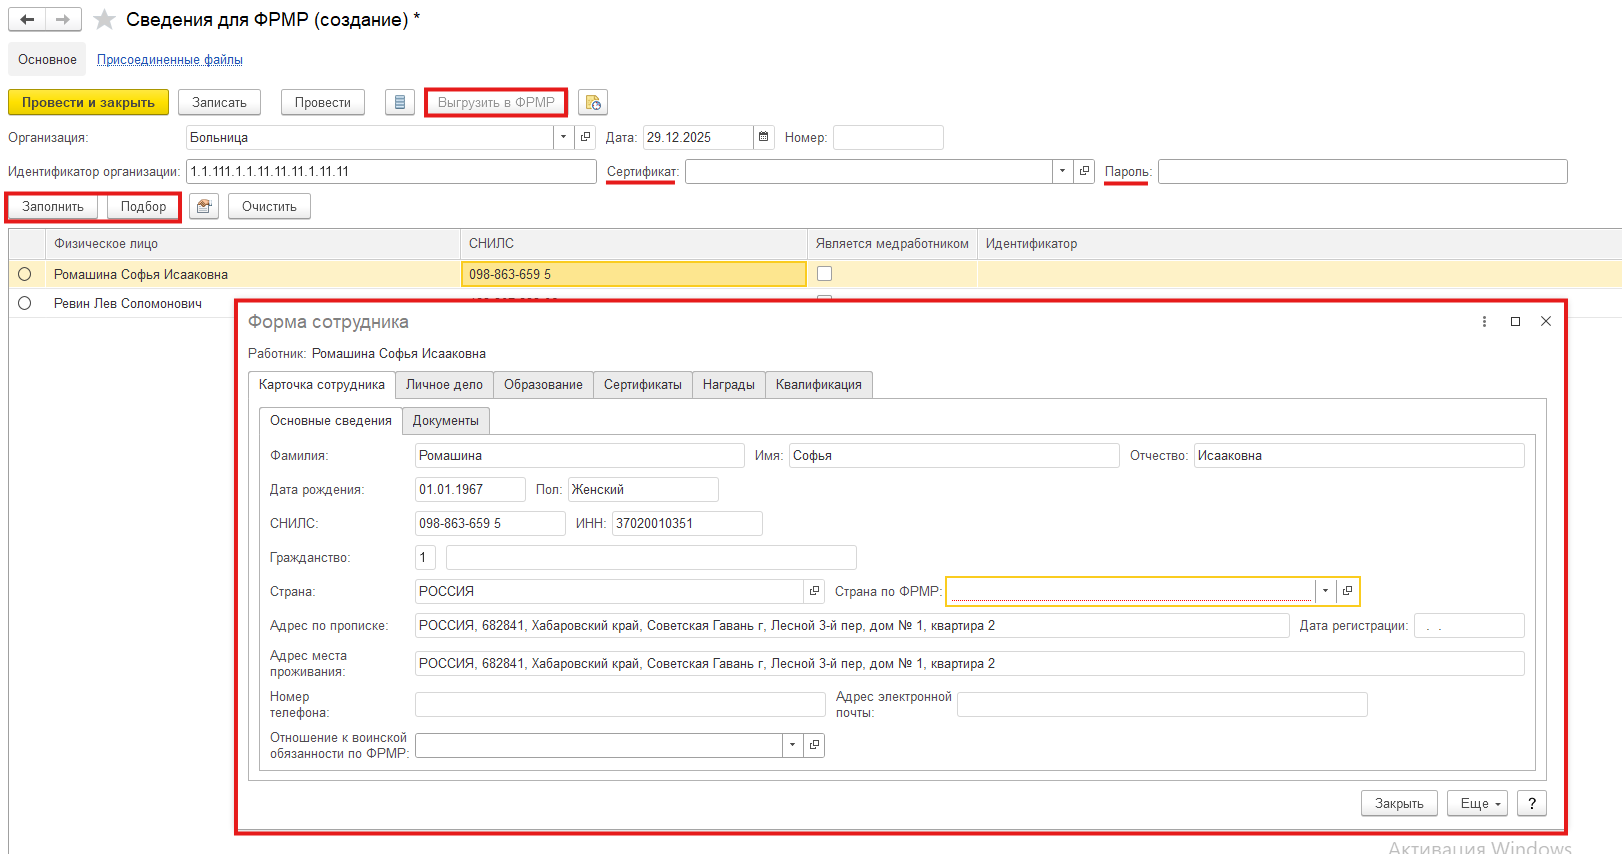Viewport: 1622px width, 854px height.
Task: Click the Заполнить button
Action: (x=53, y=206)
